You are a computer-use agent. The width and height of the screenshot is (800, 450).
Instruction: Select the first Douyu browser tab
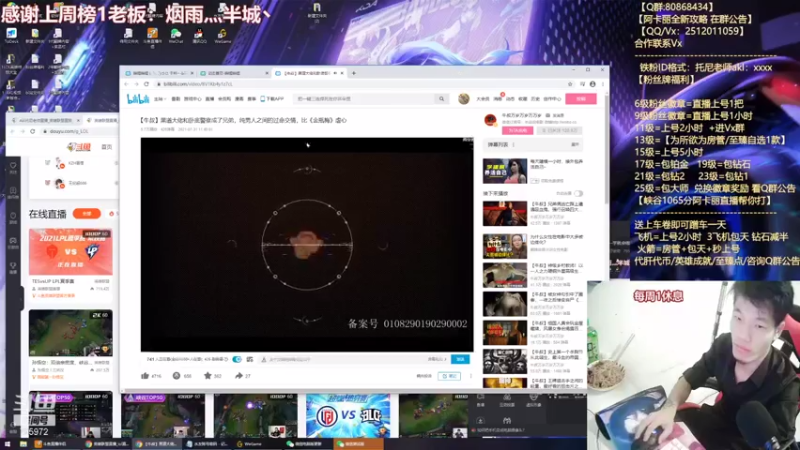(46, 120)
